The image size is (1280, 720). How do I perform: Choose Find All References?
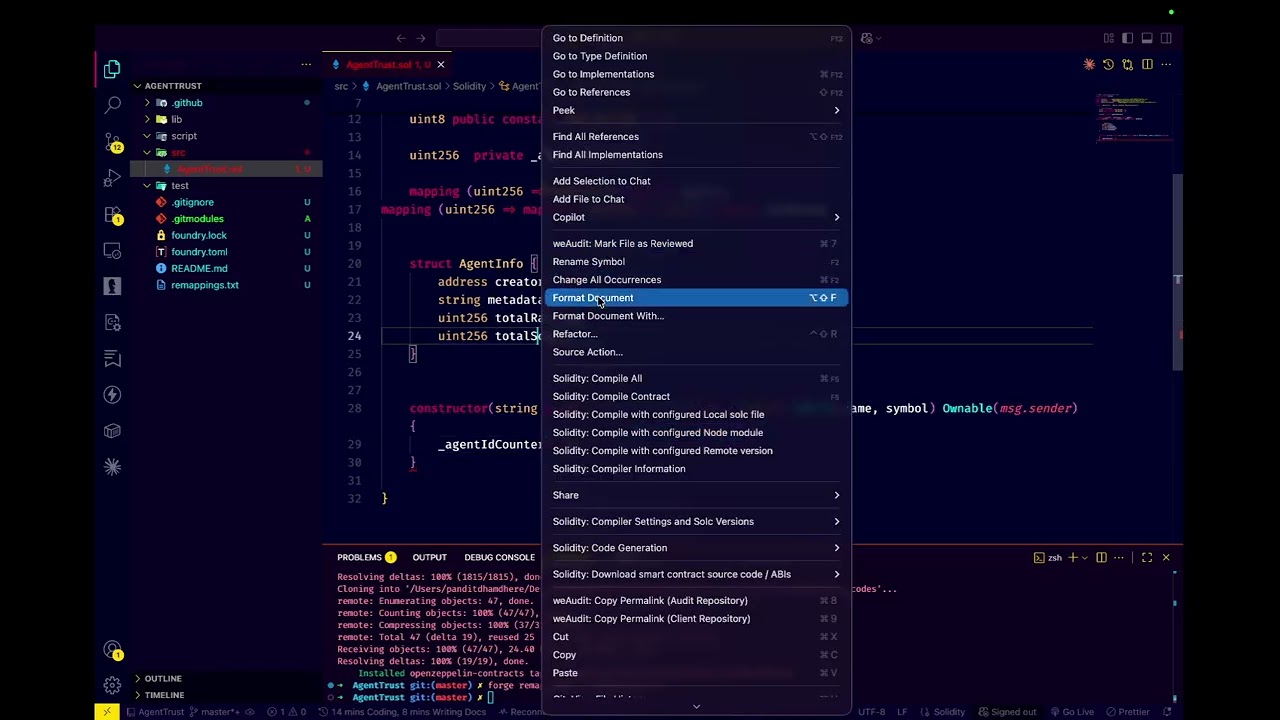(x=696, y=137)
